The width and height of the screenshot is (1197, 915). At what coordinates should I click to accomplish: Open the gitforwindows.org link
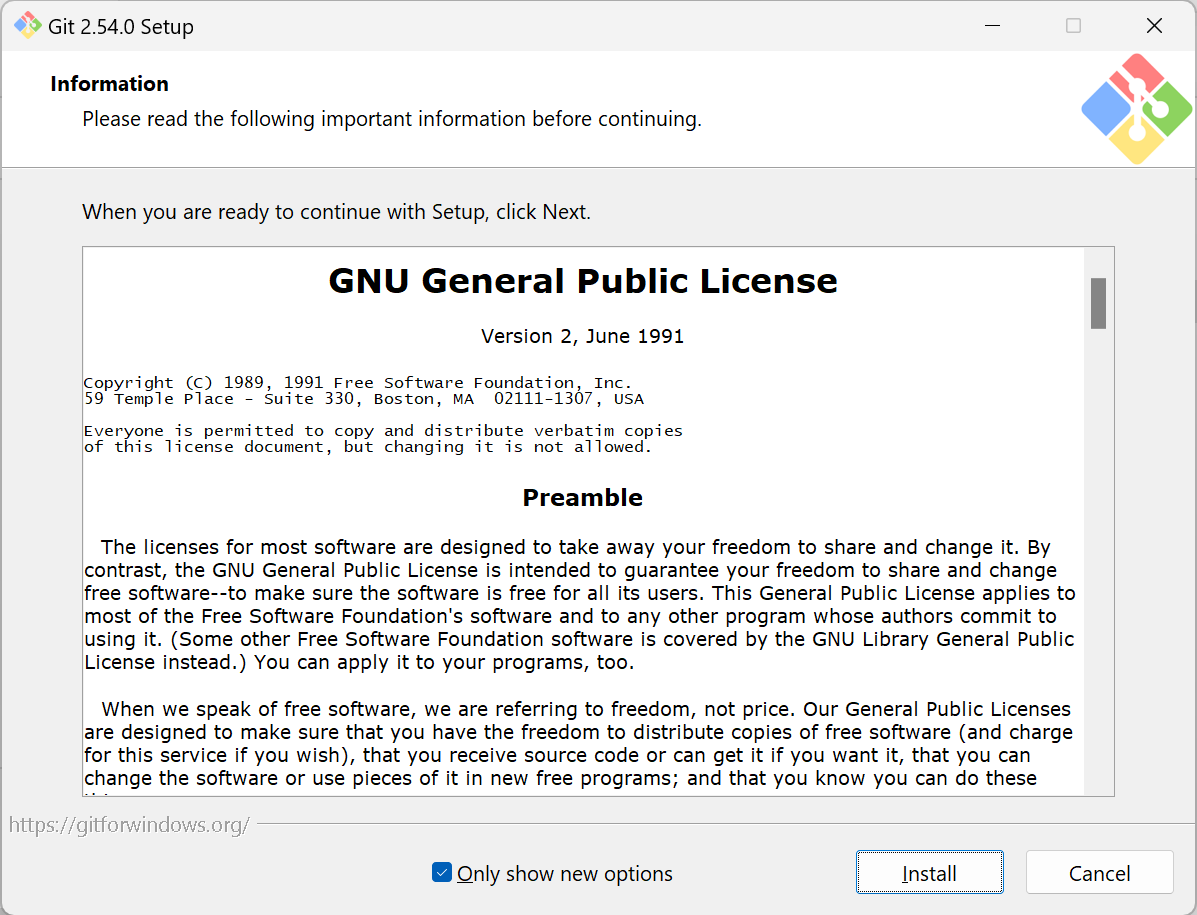(x=129, y=825)
